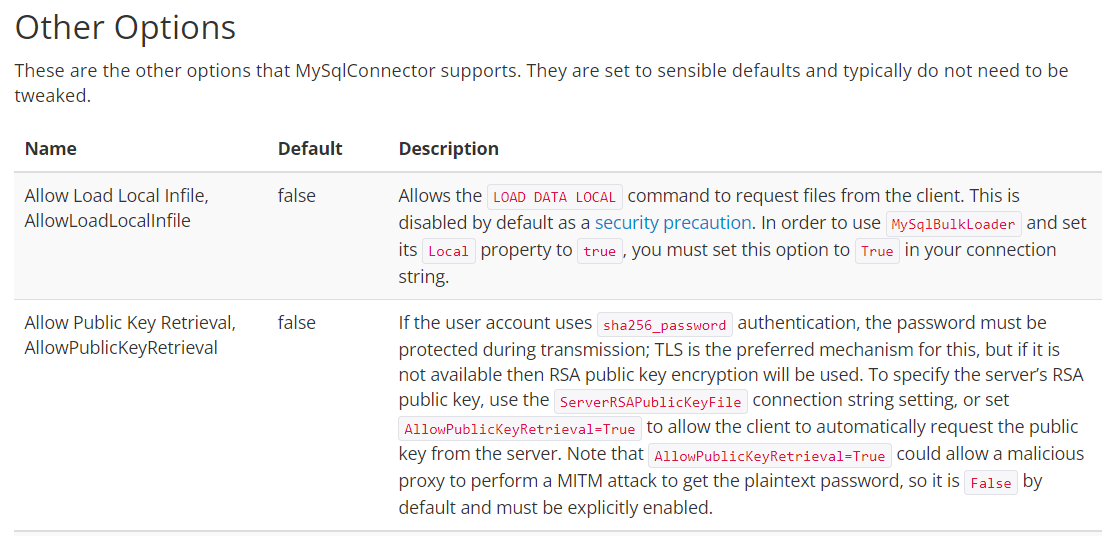The image size is (1108, 536).
Task: Click the capitalized "True" code value
Action: tap(877, 251)
